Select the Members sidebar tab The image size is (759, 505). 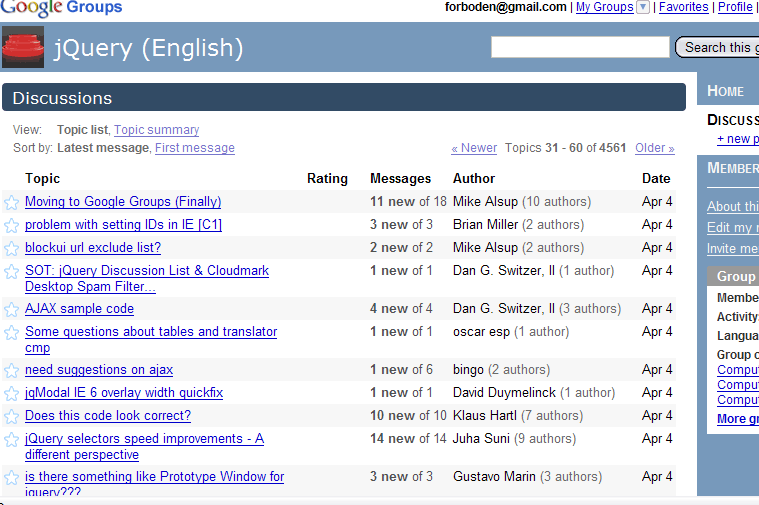tap(733, 168)
